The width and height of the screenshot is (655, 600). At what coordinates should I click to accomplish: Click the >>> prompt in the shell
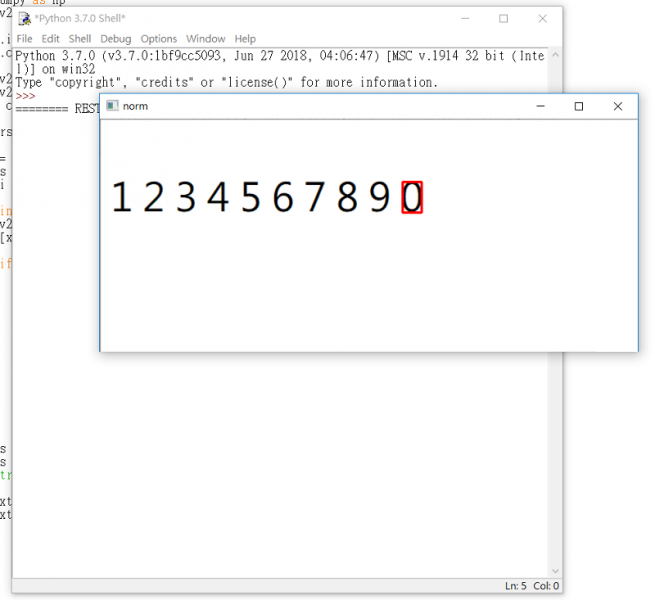[x=25, y=96]
